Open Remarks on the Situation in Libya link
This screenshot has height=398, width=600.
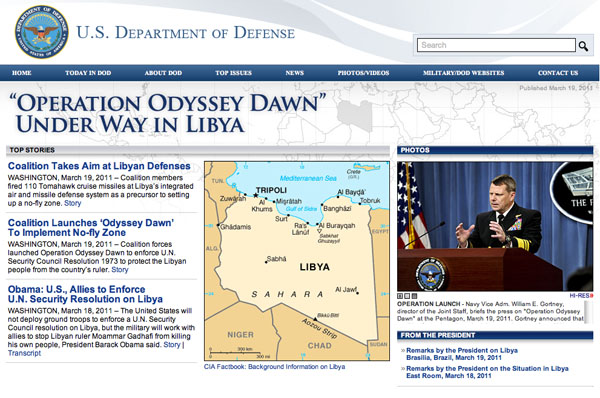487,372
